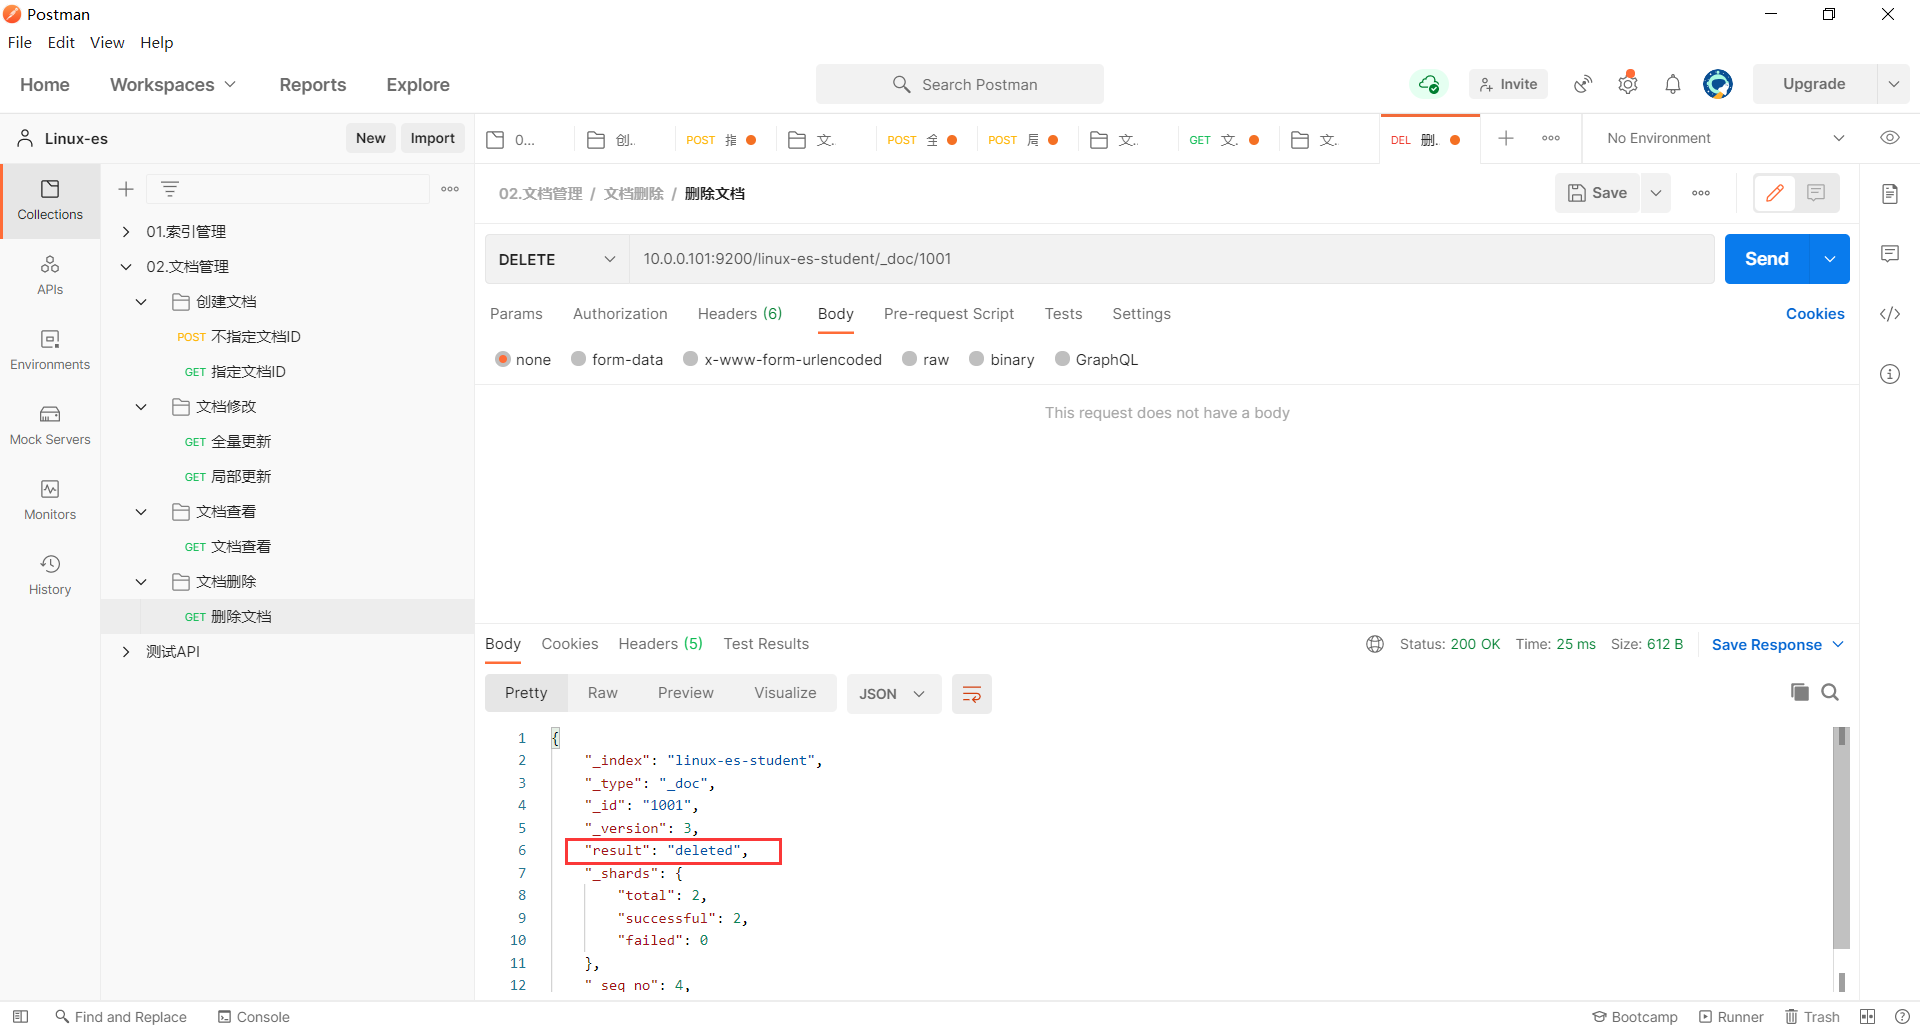1920x1030 pixels.
Task: Open the request info icon
Action: (x=1890, y=374)
